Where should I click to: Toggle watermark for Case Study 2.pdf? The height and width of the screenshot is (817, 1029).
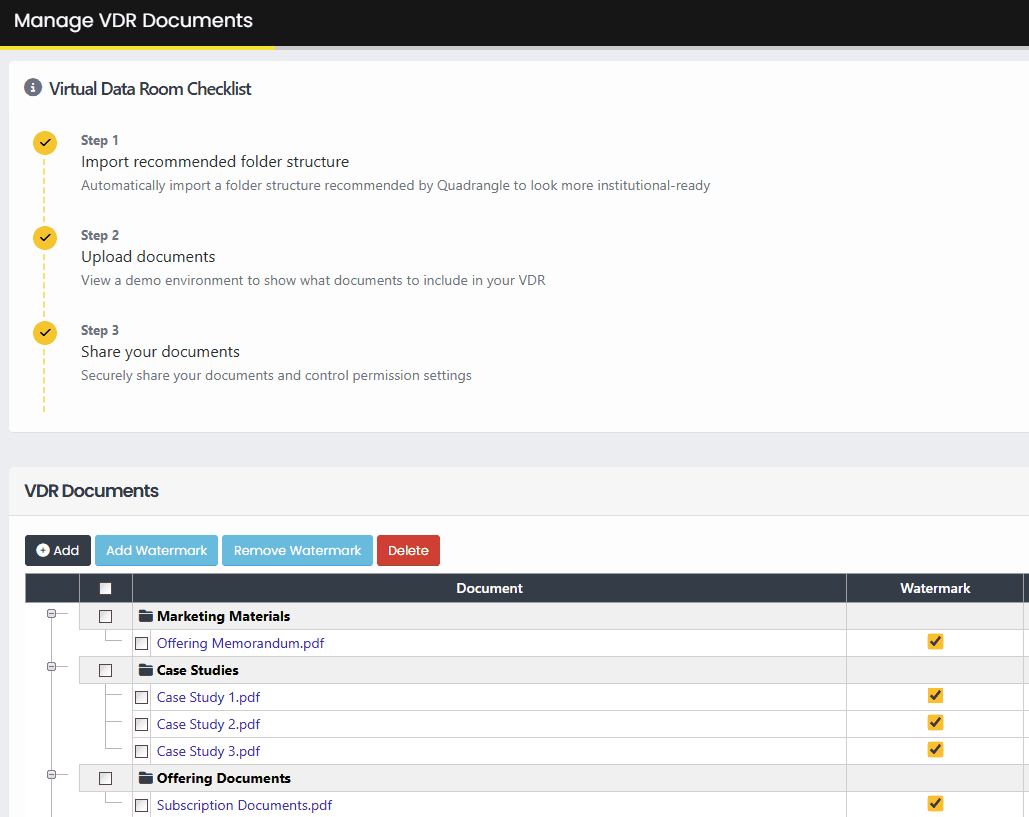935,723
